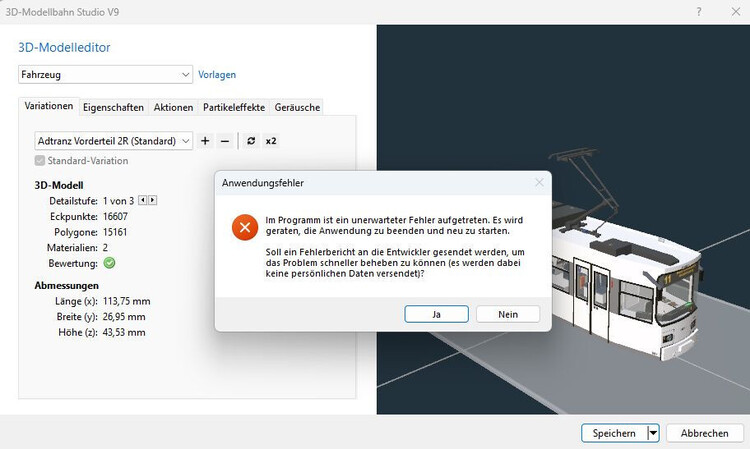The image size is (750, 449).
Task: Open the Fahrzeug model type dropdown
Action: [106, 75]
